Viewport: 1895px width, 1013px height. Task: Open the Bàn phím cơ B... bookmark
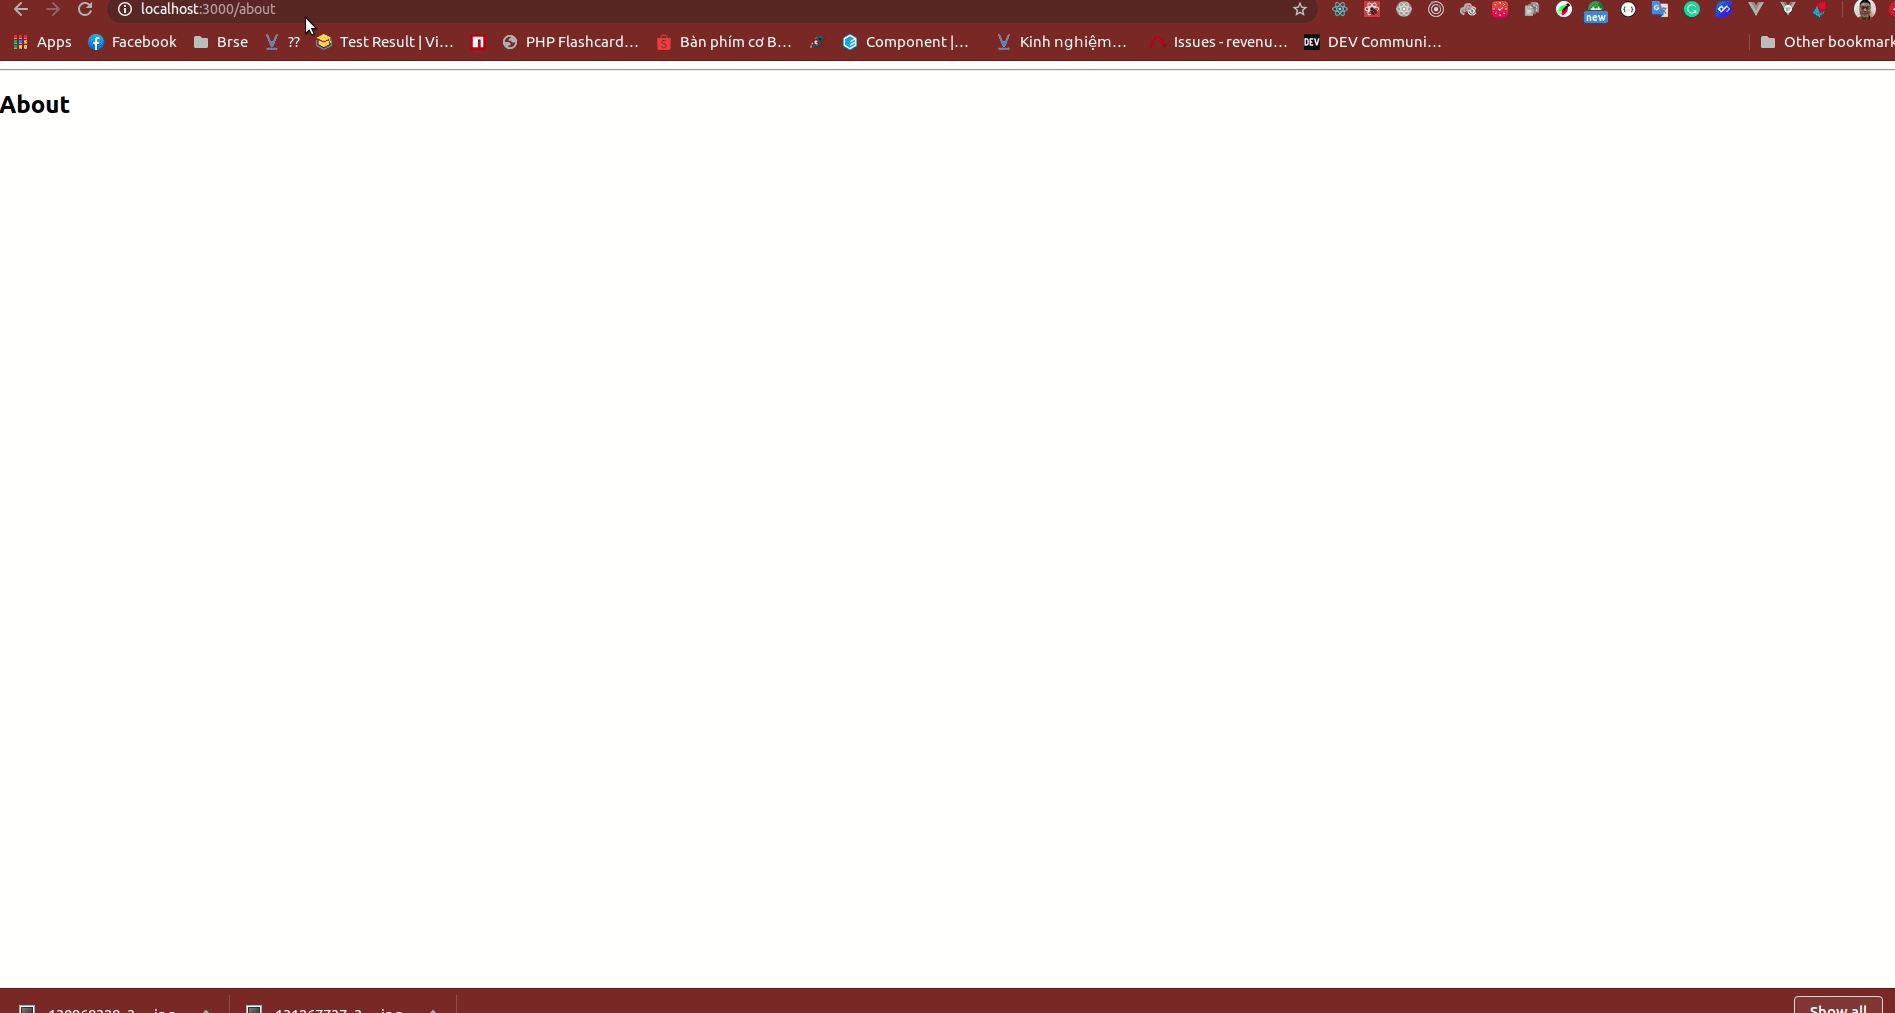click(x=724, y=42)
